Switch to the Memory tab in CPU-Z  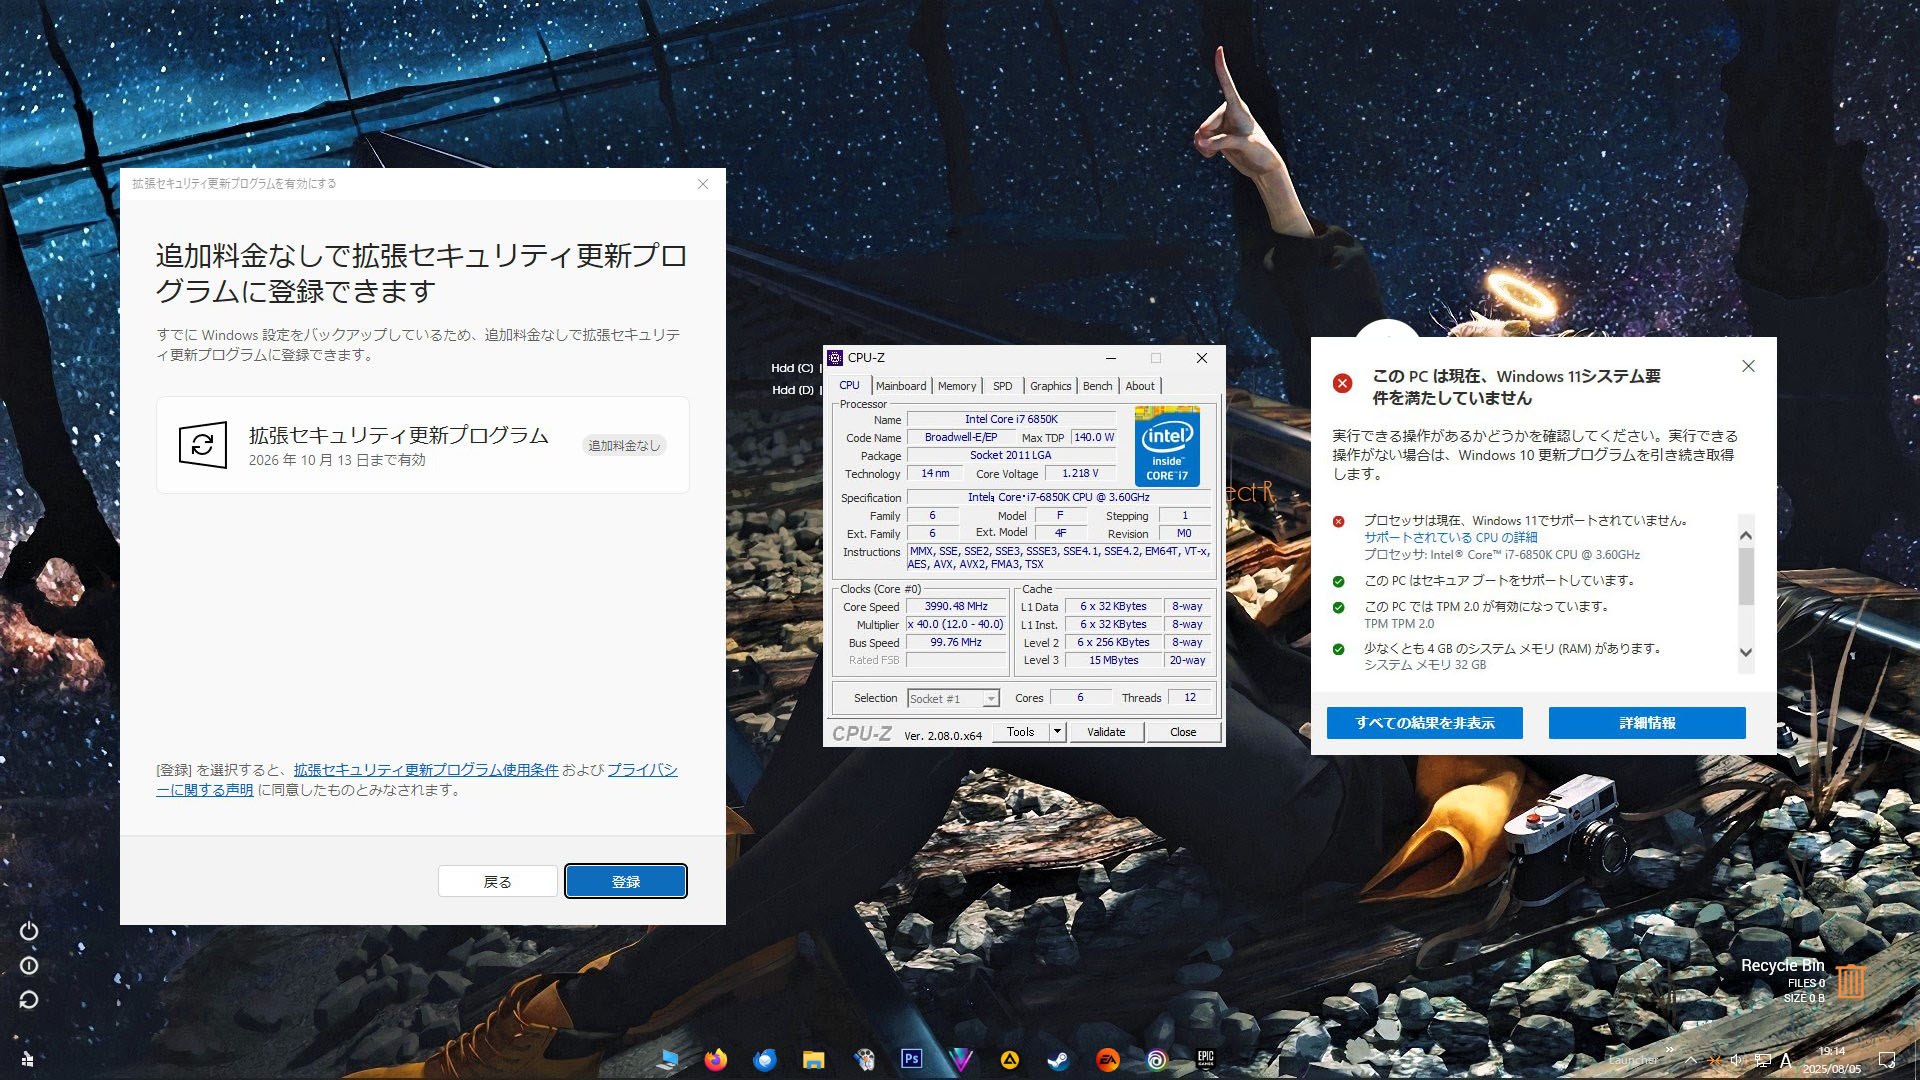pos(957,386)
